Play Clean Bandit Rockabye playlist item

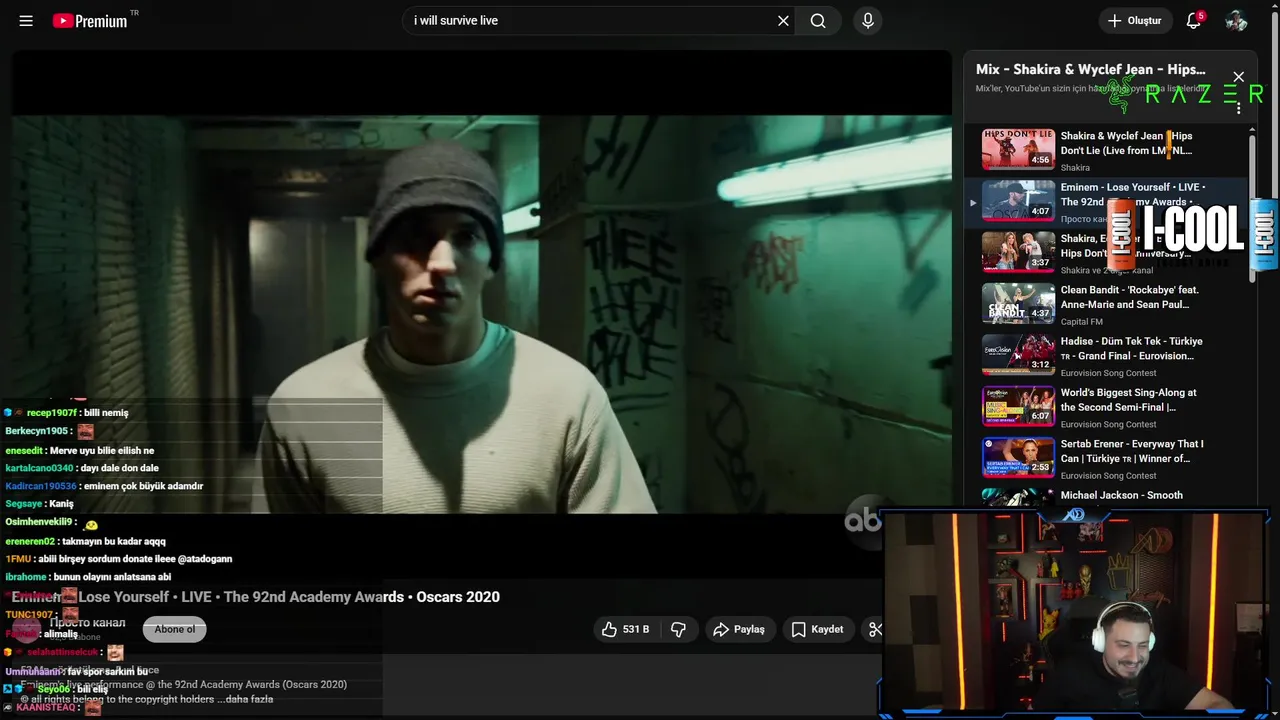pos(1105,304)
